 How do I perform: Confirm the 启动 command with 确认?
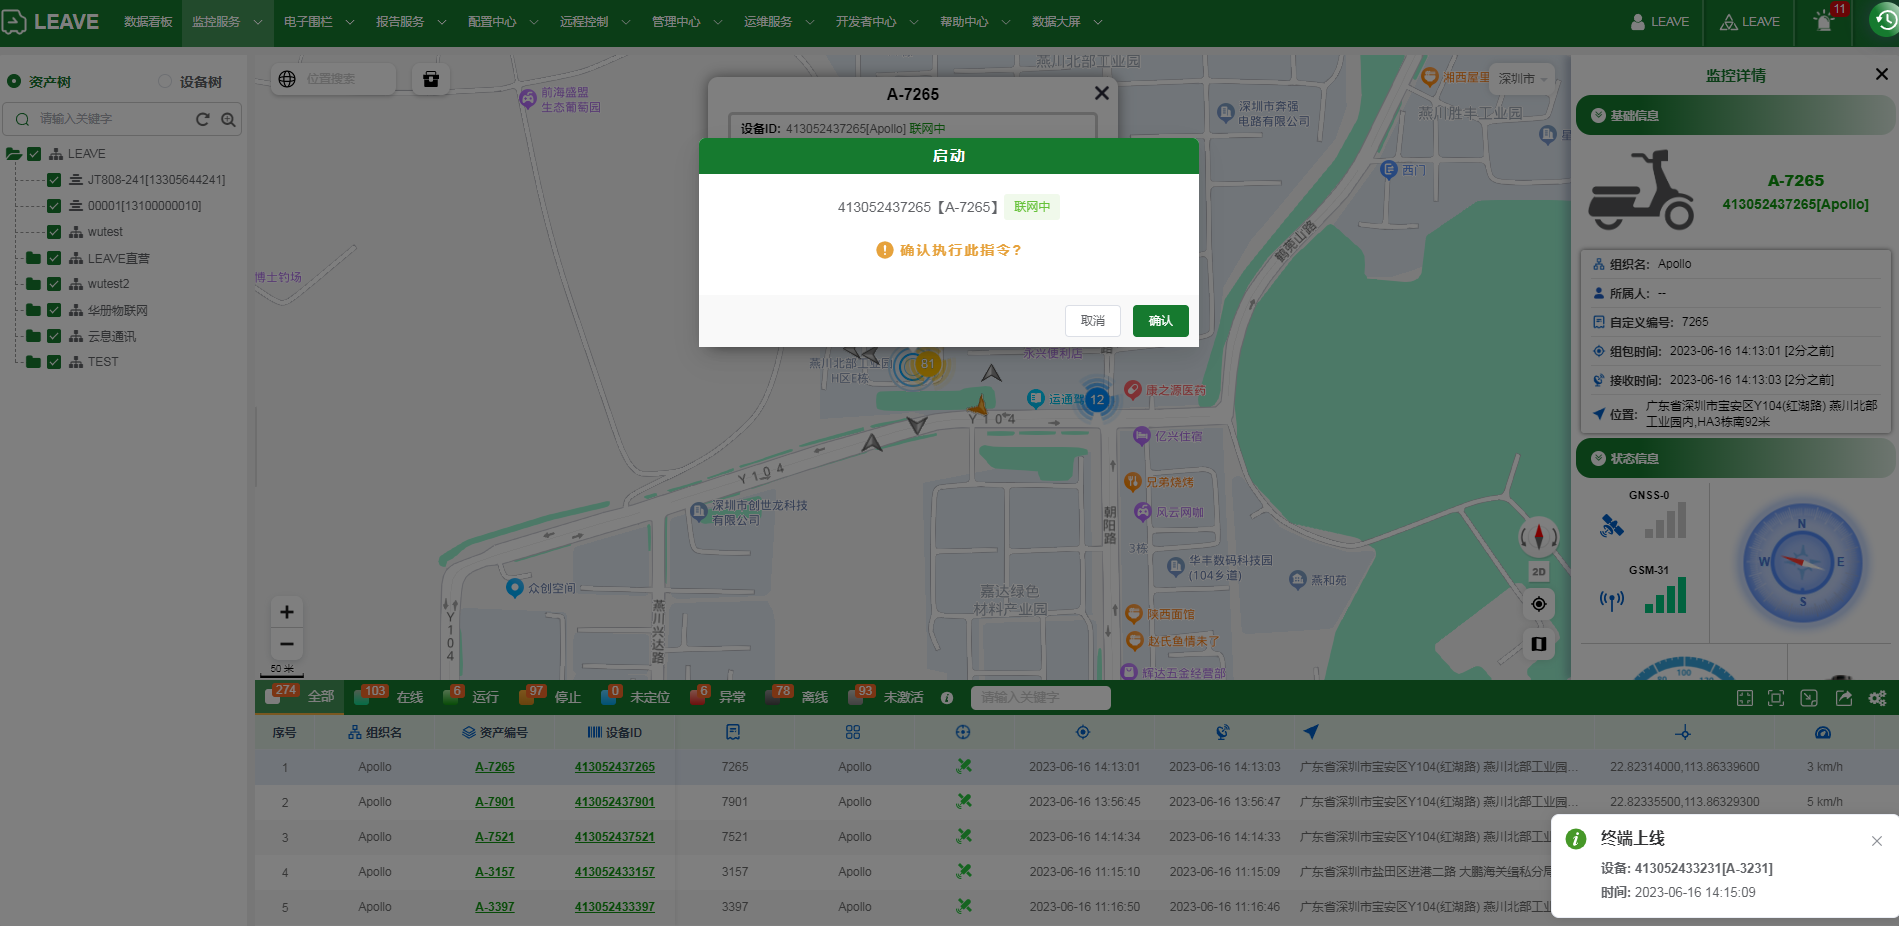1160,321
